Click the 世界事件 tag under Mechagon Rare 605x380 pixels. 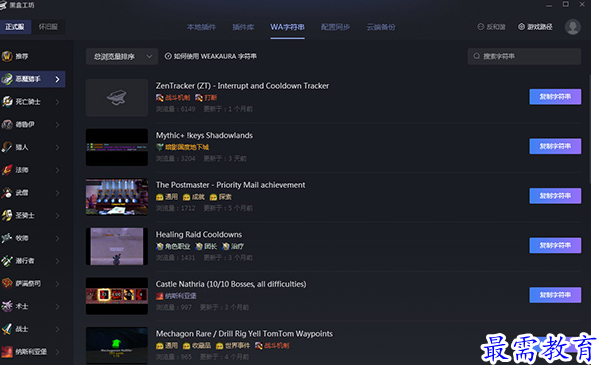(233, 346)
